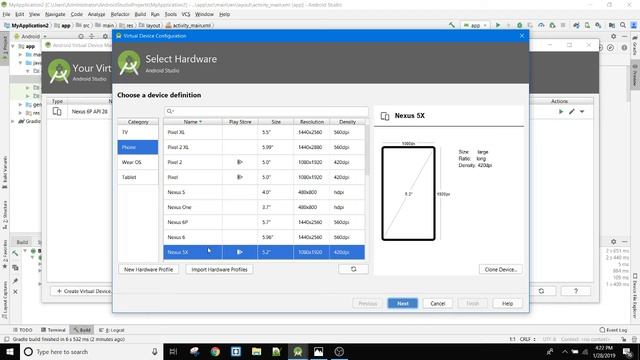The image size is (640, 360).
Task: Click Type here to search box
Action: click(x=90, y=351)
